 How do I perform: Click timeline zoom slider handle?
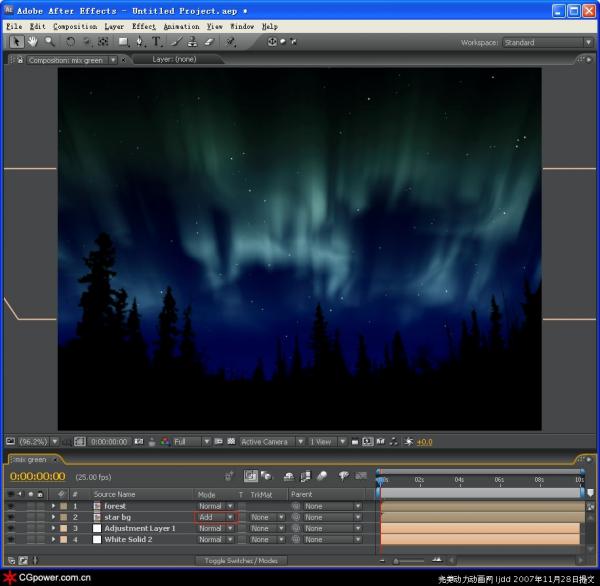(x=396, y=561)
